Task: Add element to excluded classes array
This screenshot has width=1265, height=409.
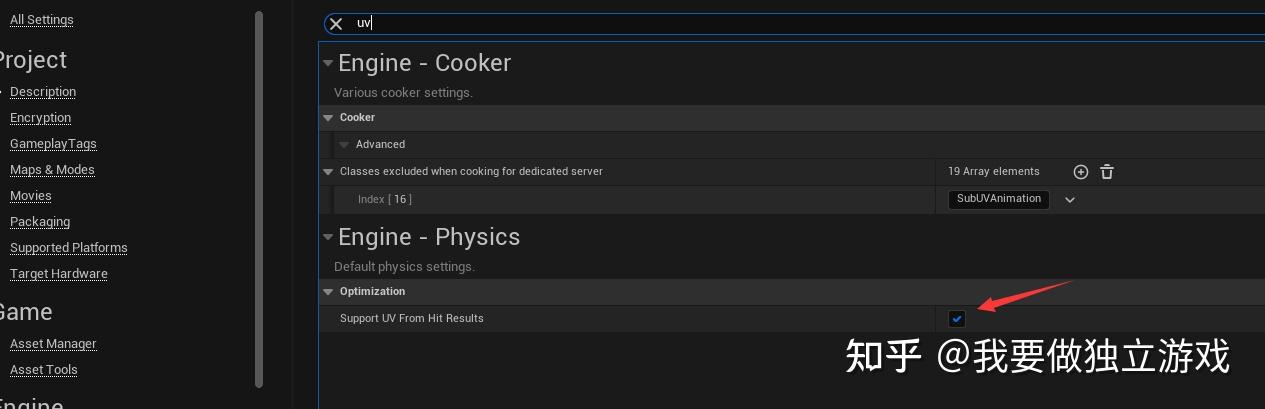Action: point(1080,172)
